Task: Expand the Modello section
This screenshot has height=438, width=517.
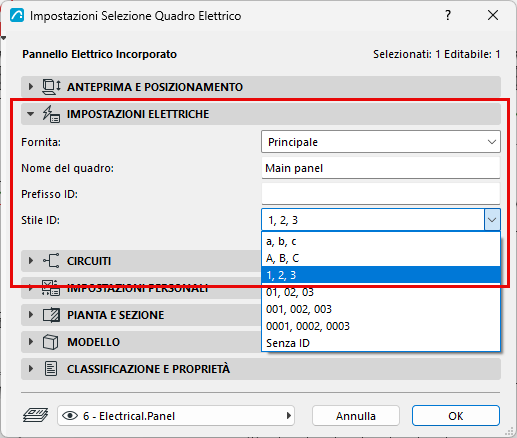Action: 31,342
